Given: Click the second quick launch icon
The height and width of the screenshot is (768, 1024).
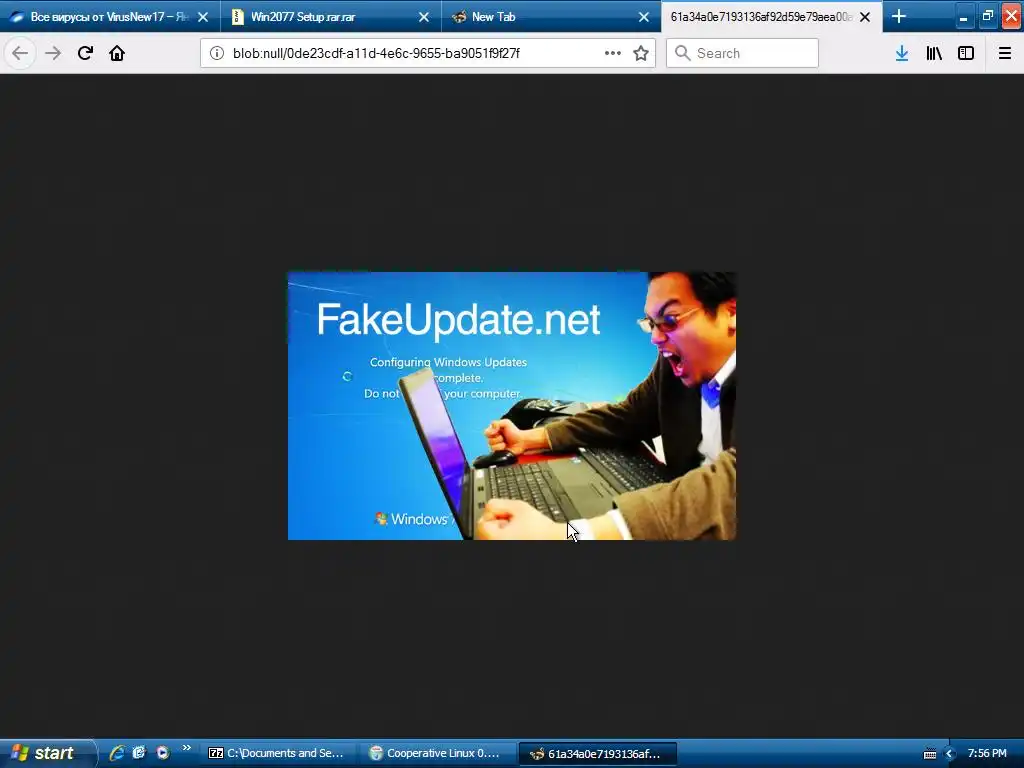Looking at the screenshot, I should [x=139, y=753].
